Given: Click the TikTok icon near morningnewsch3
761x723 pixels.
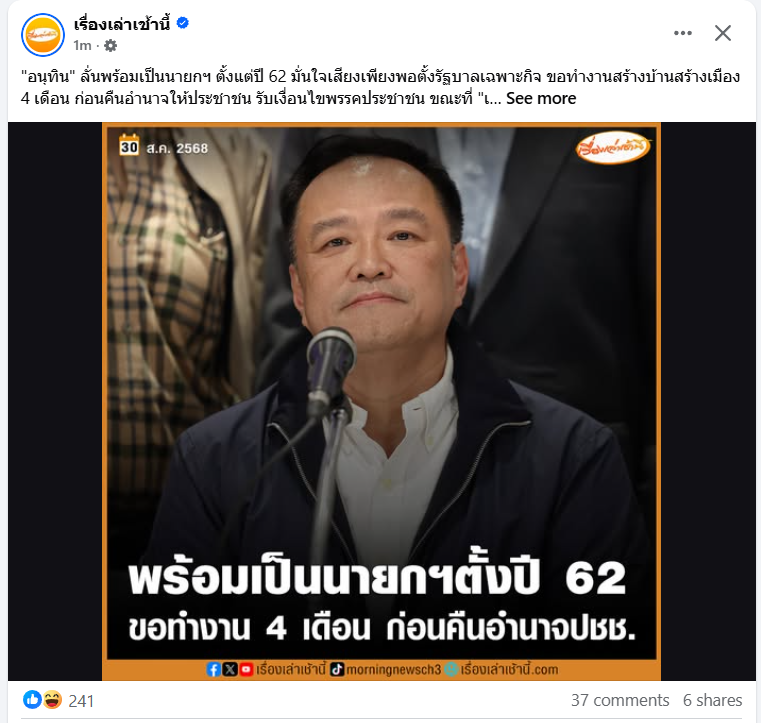Looking at the screenshot, I should tap(337, 670).
